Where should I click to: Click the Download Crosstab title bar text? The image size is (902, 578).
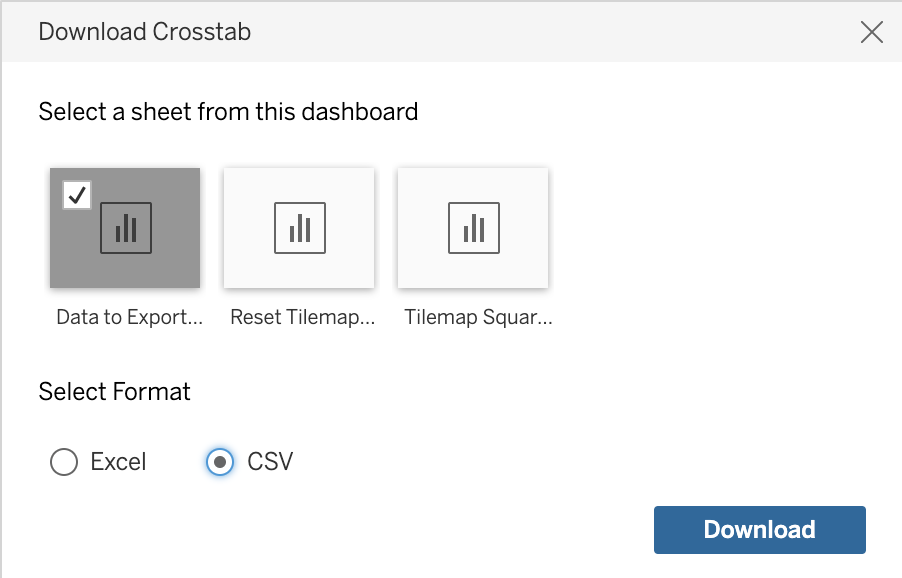click(x=144, y=32)
